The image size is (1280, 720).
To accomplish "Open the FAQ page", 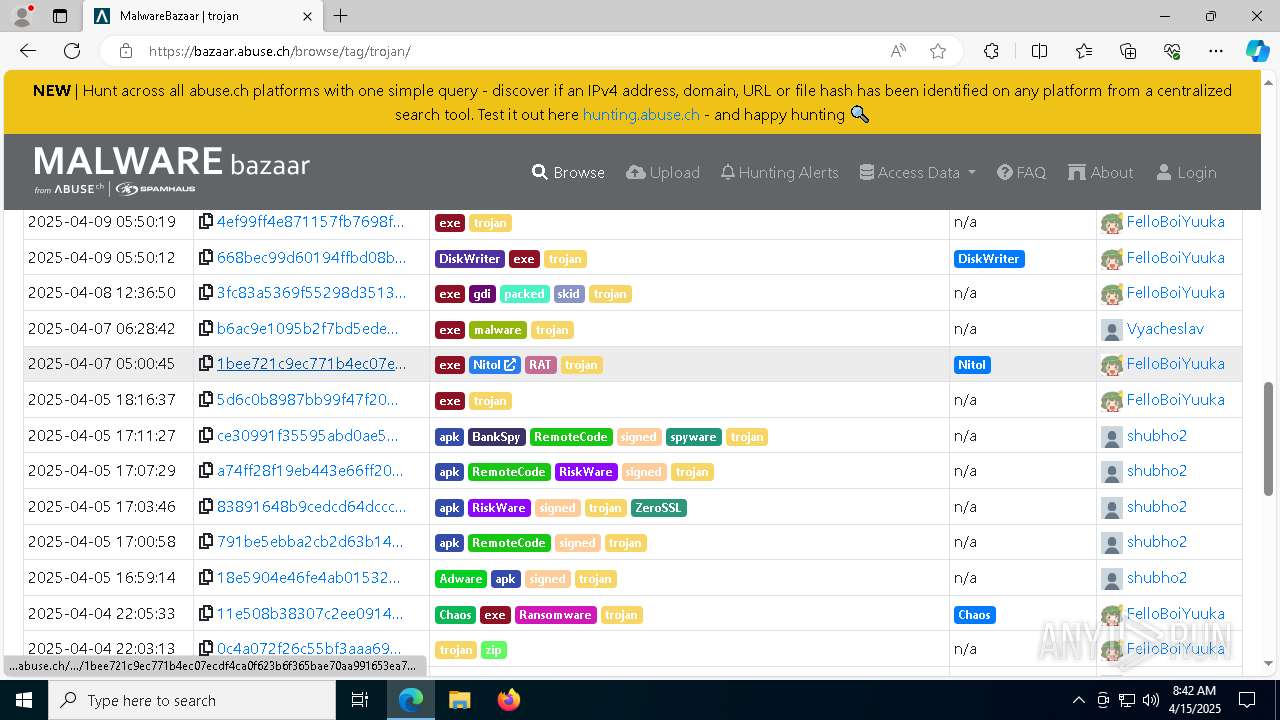I will click(1021, 172).
